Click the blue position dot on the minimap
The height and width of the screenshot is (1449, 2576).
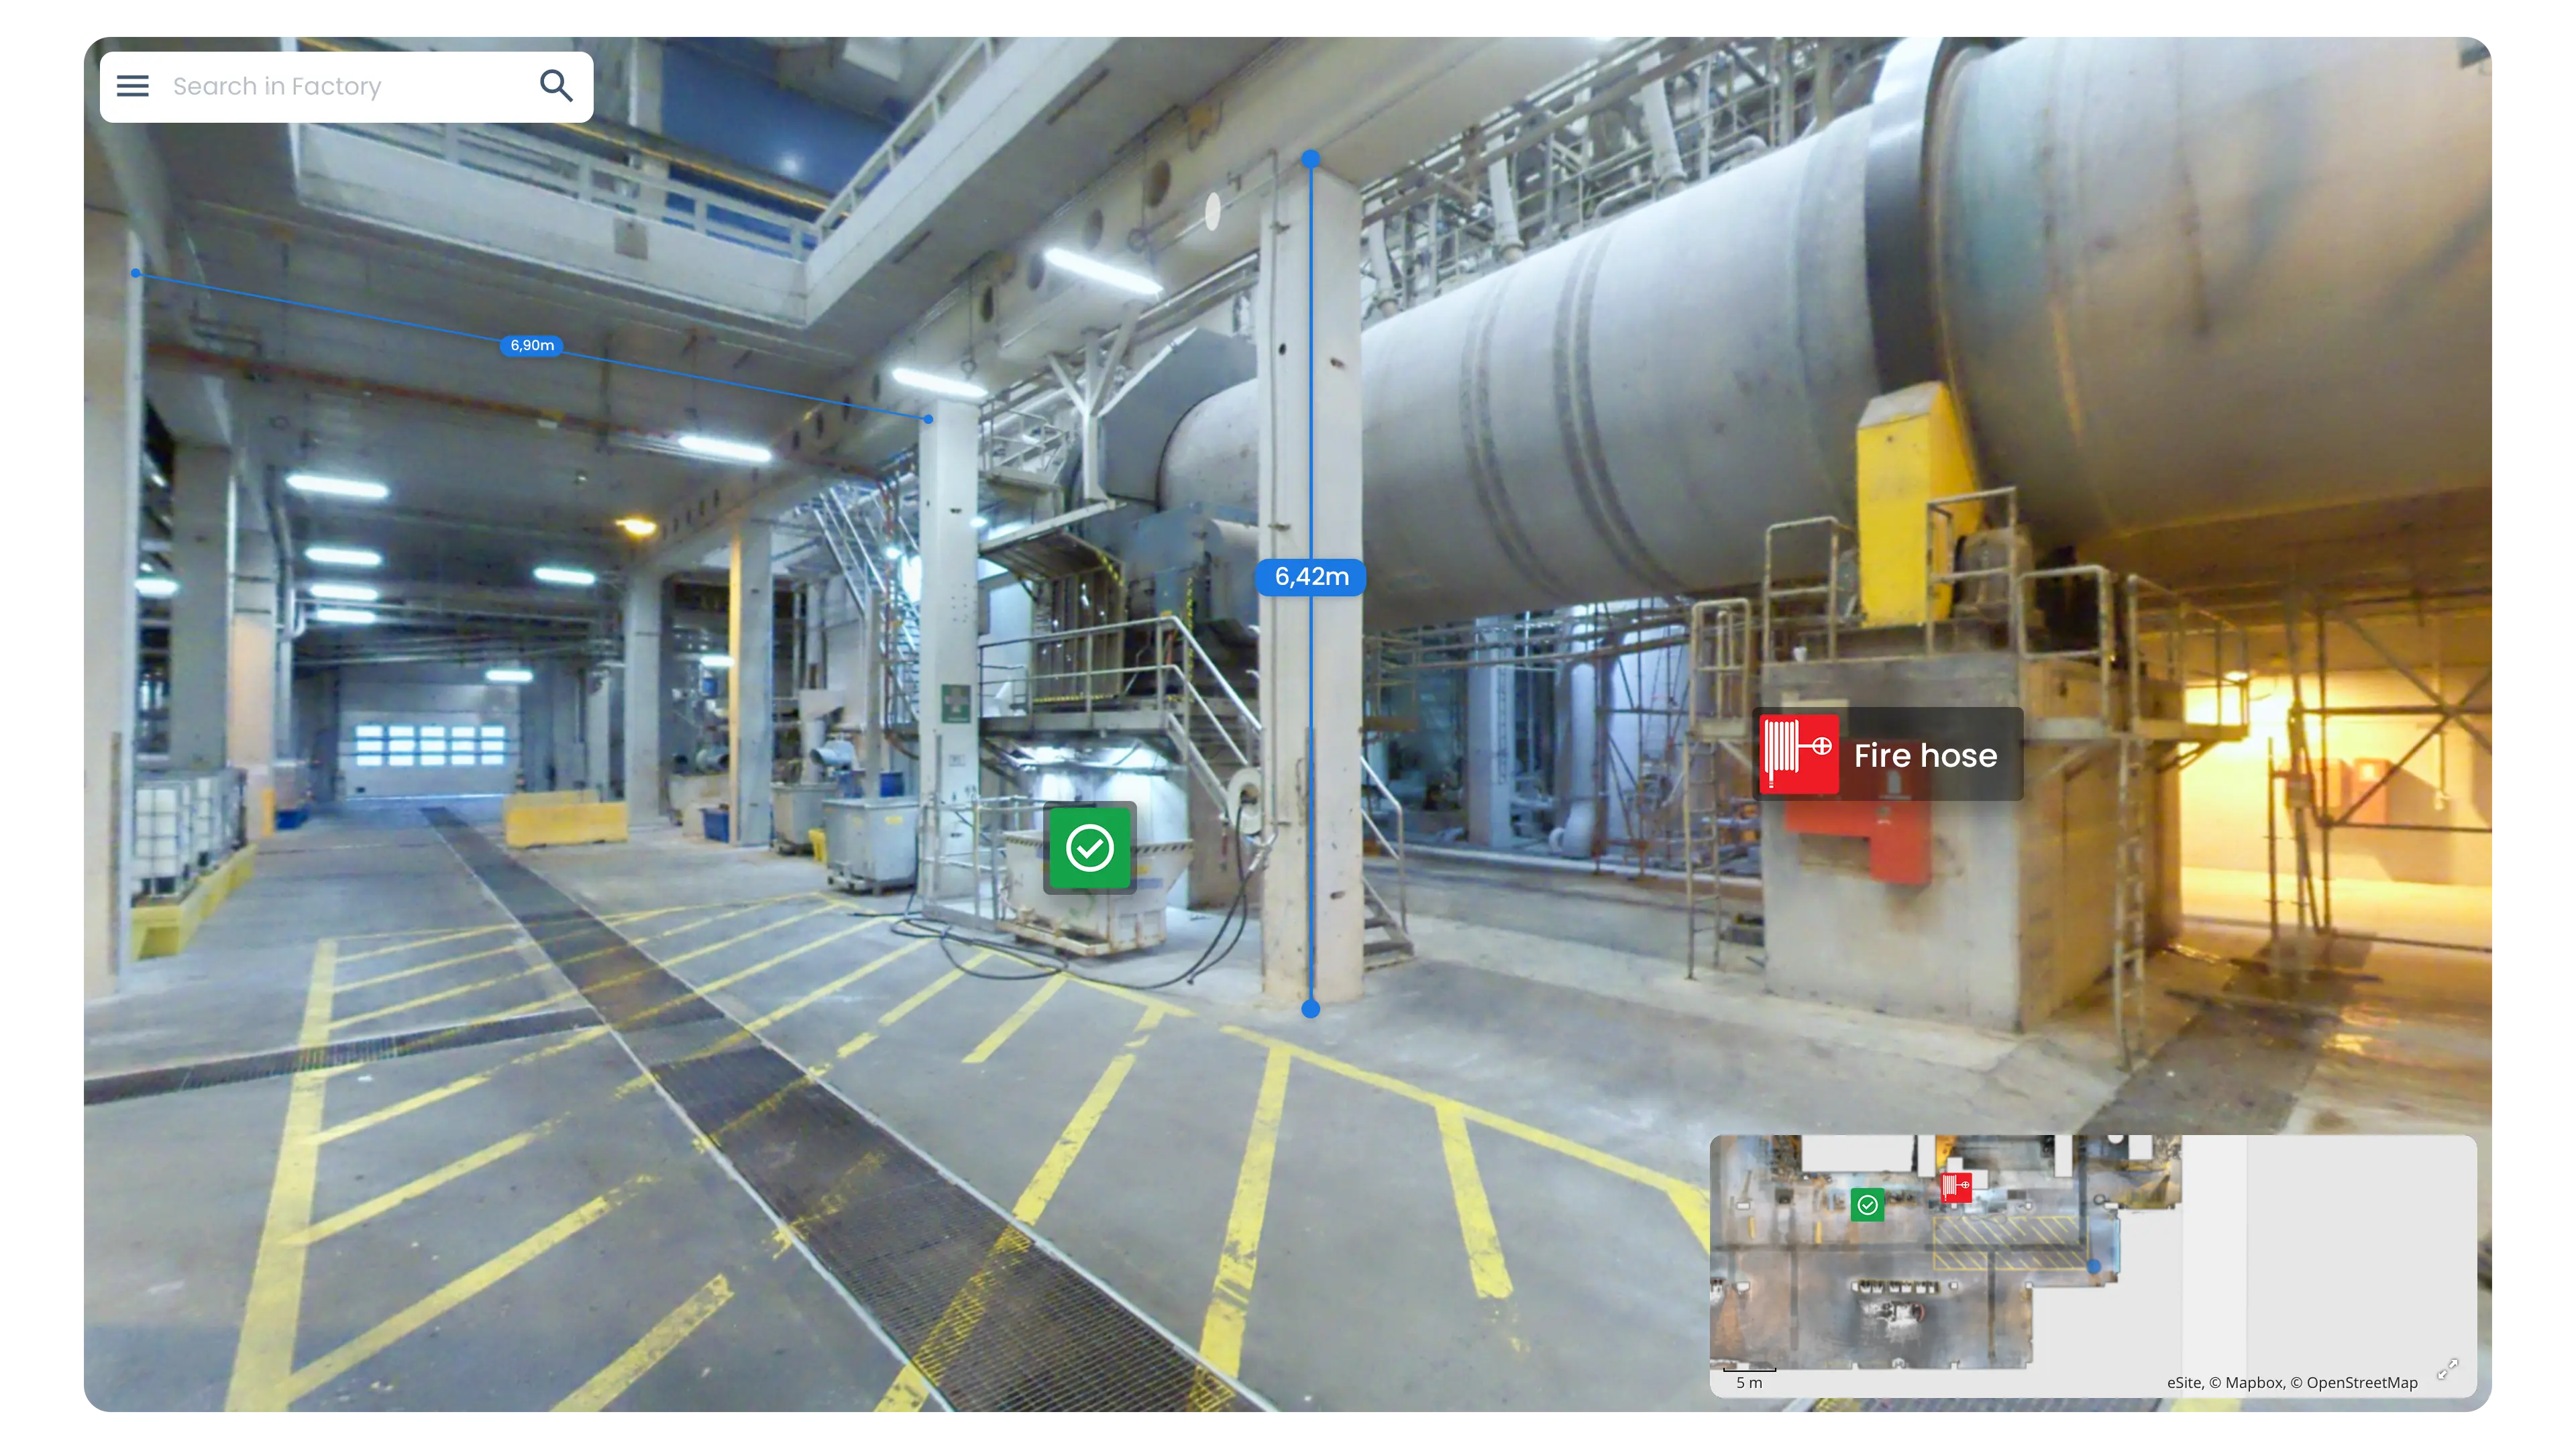2094,1266
